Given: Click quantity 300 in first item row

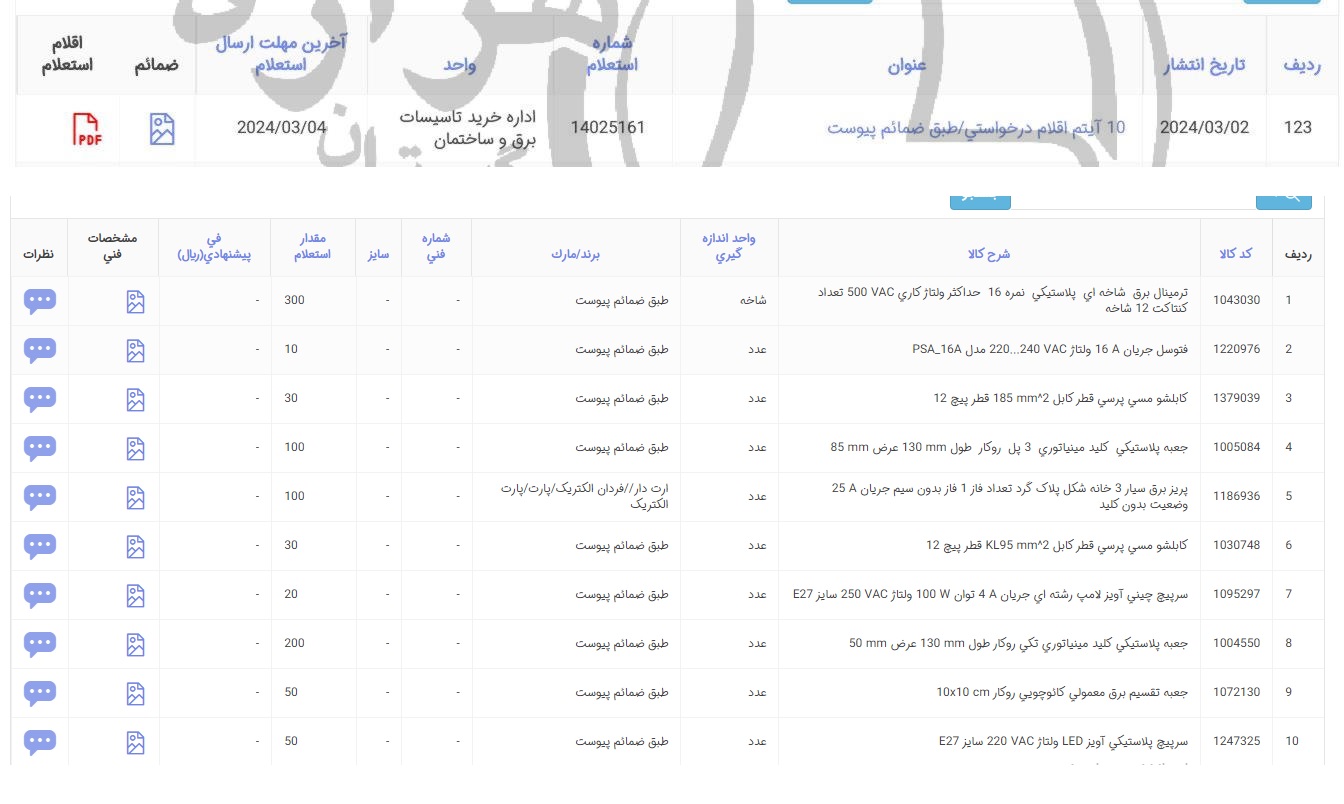Looking at the screenshot, I should 295,300.
